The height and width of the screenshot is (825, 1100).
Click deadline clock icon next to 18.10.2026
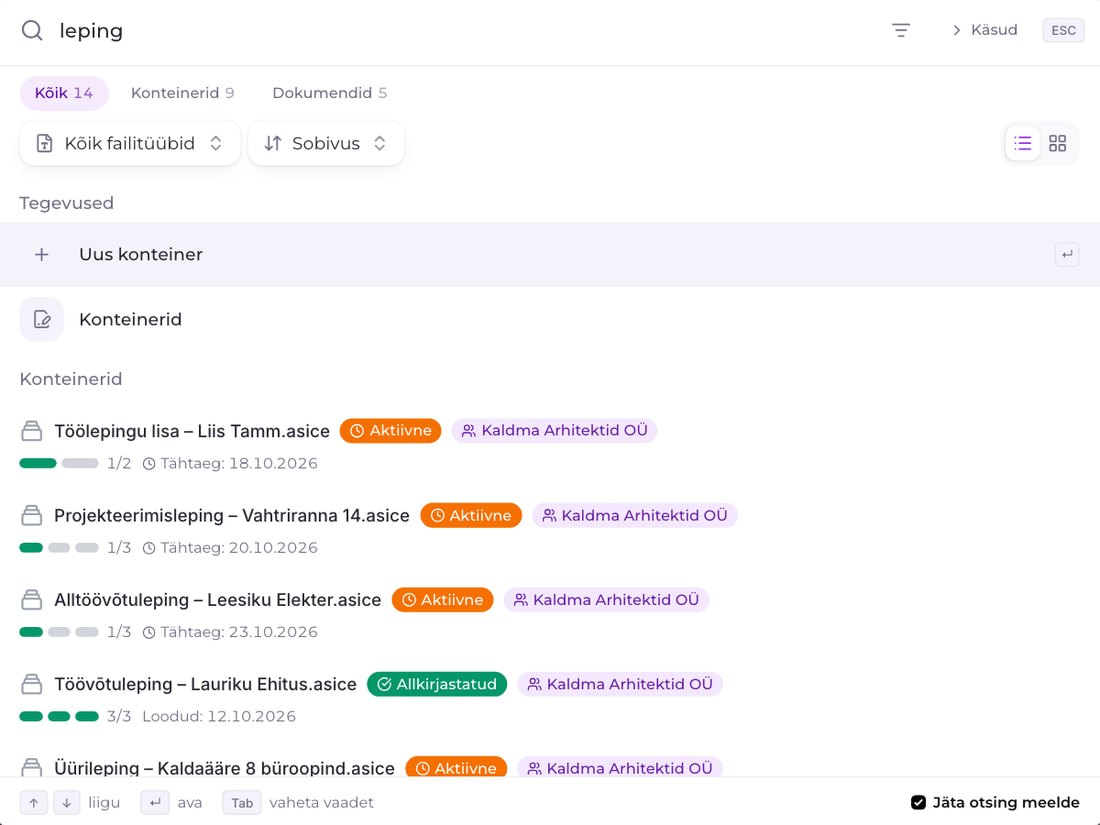(x=149, y=464)
